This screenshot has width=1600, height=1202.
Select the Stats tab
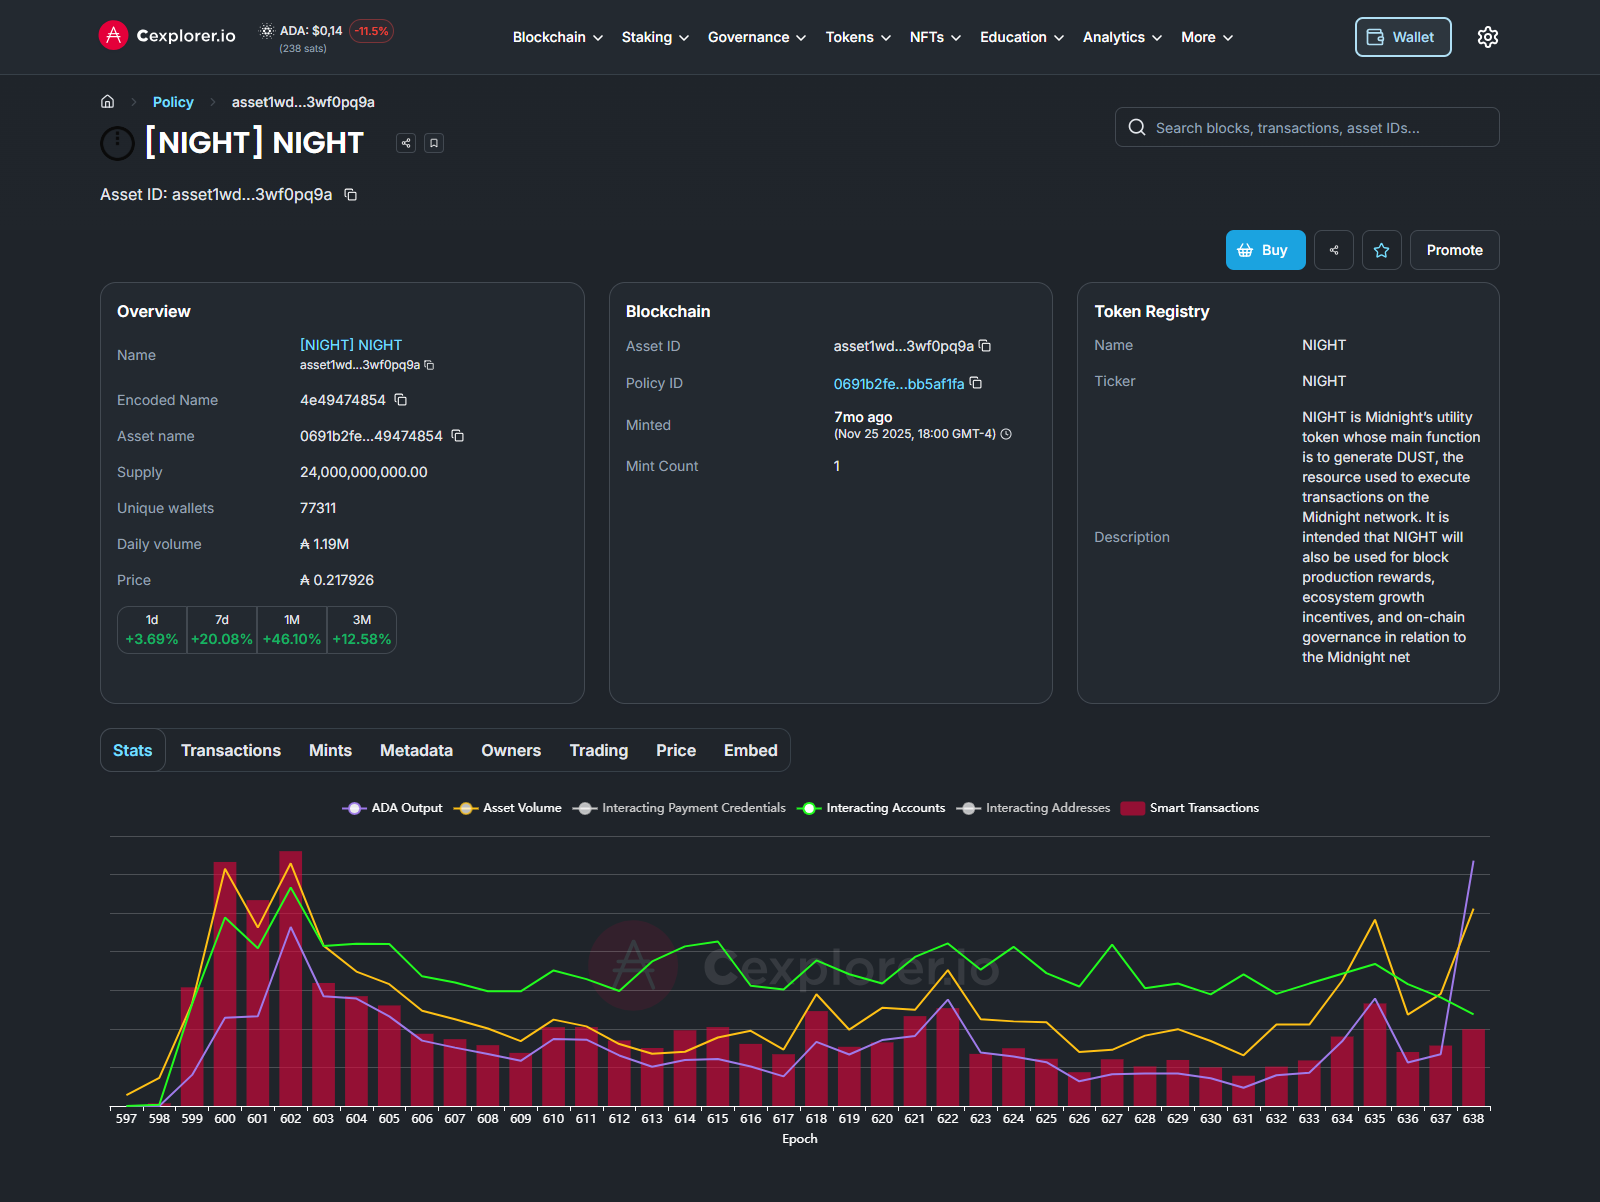click(133, 750)
